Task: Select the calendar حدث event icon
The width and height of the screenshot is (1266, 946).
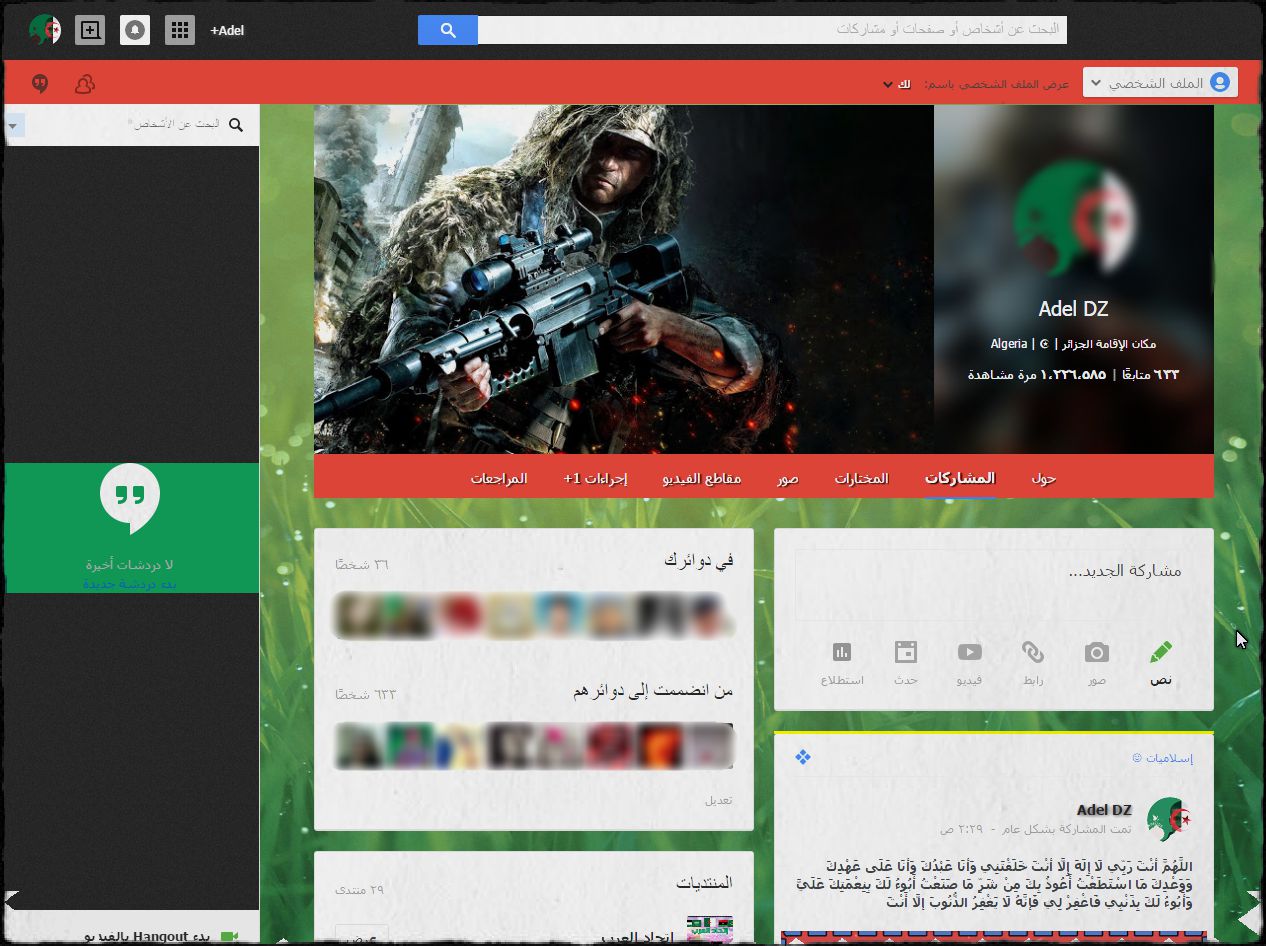Action: [906, 652]
